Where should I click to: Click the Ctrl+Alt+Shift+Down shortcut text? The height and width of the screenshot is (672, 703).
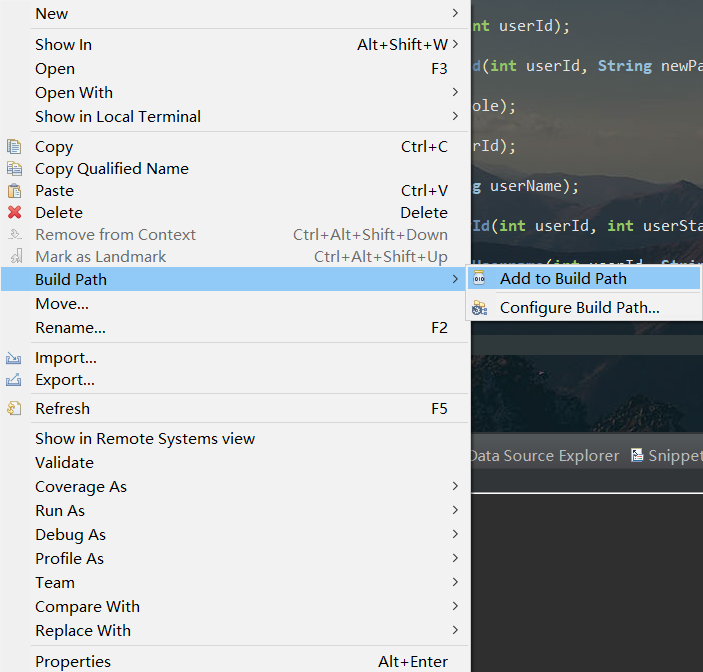[x=370, y=234]
